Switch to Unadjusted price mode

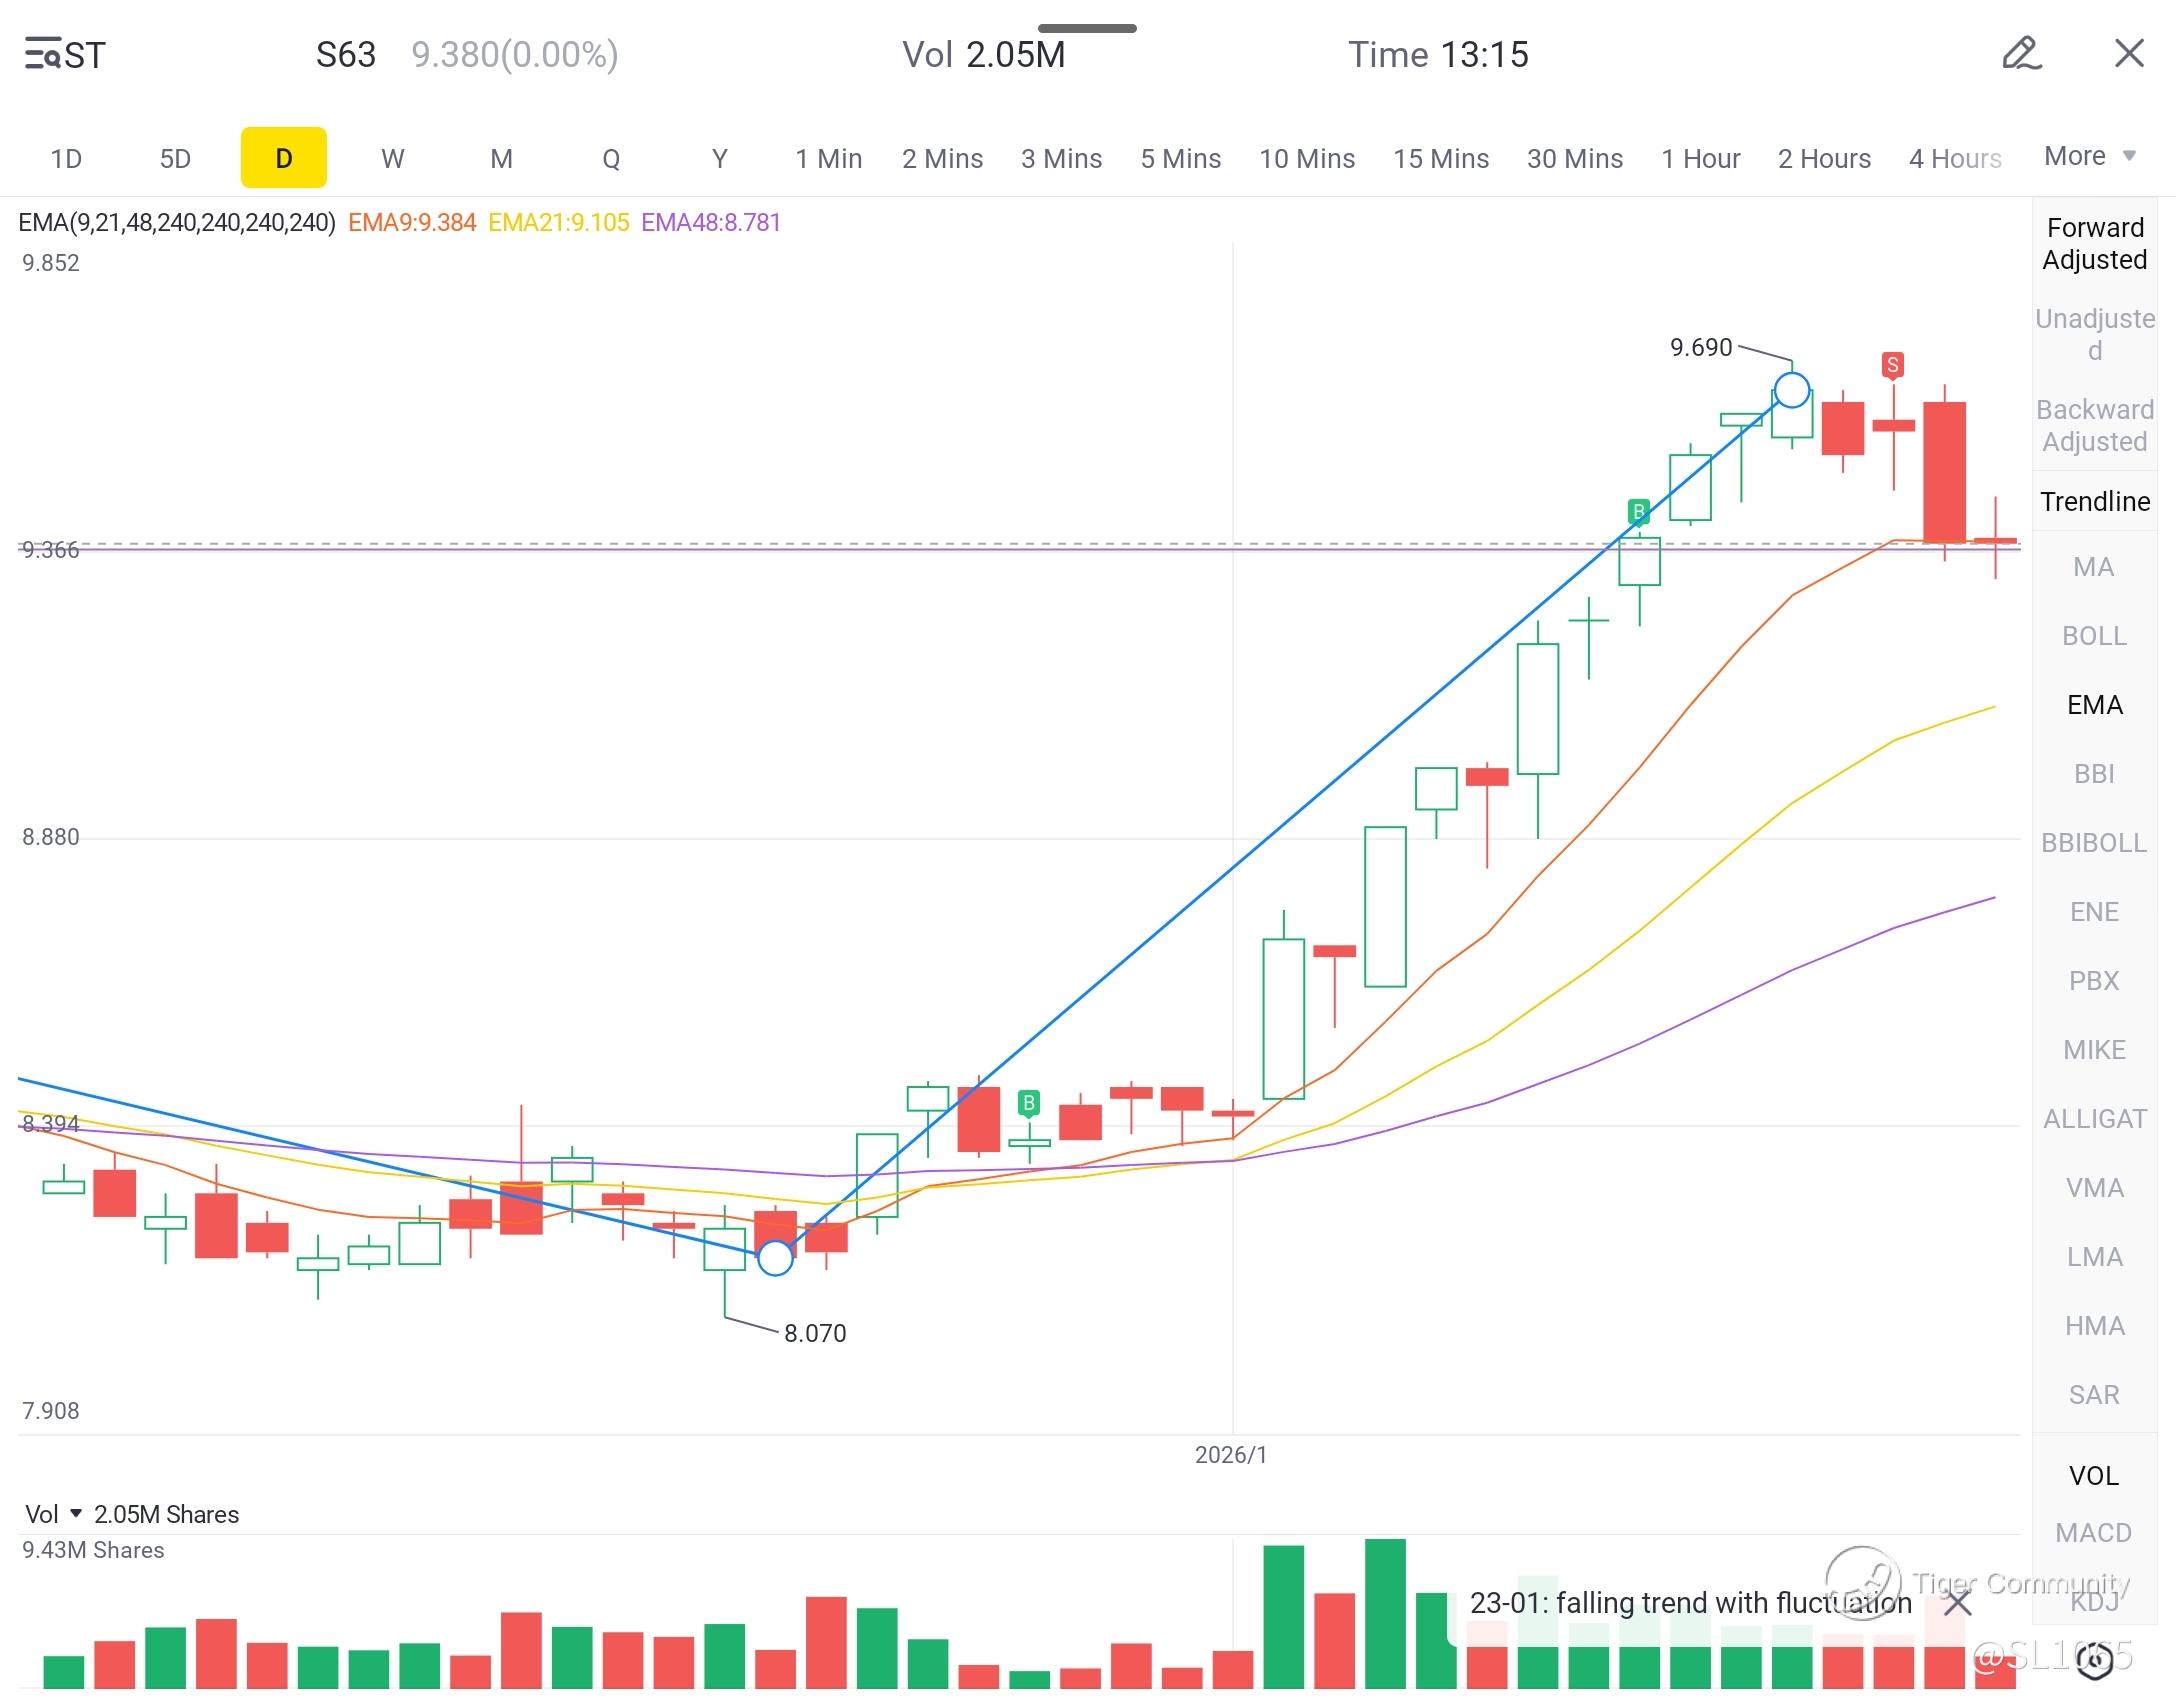click(2094, 334)
